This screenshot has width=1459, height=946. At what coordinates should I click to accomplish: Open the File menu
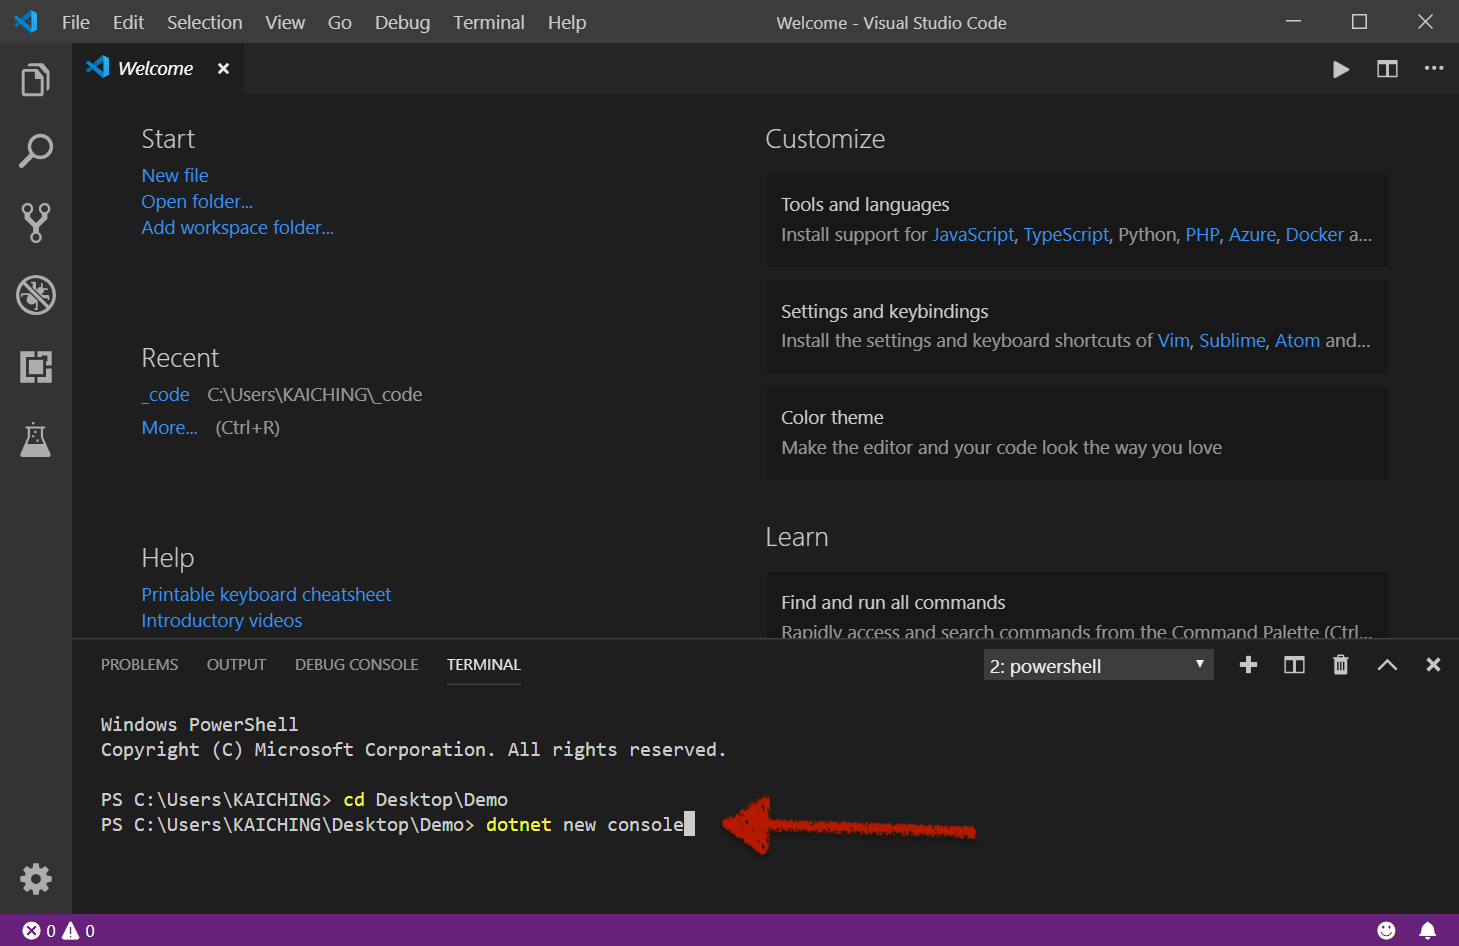(76, 22)
